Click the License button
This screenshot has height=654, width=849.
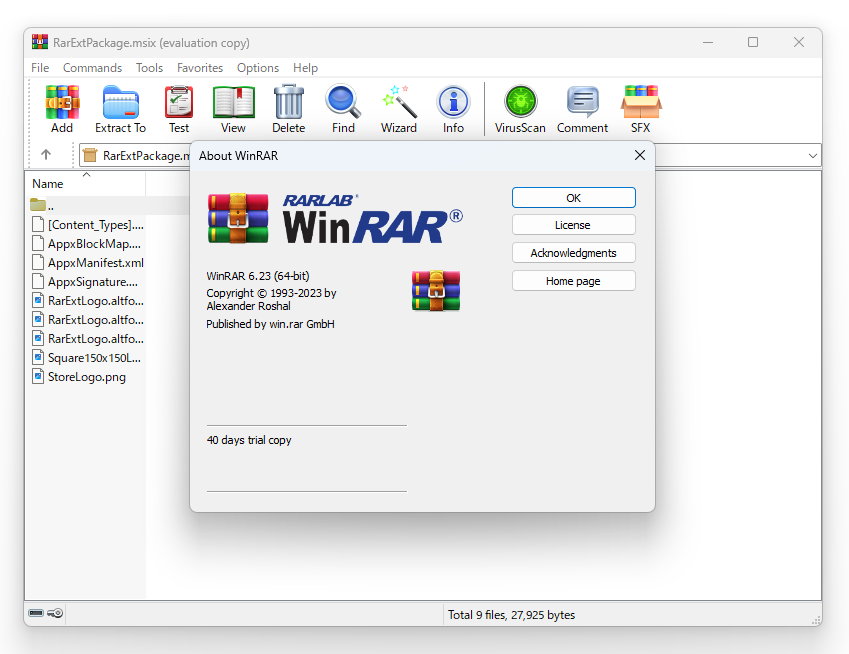(x=573, y=224)
